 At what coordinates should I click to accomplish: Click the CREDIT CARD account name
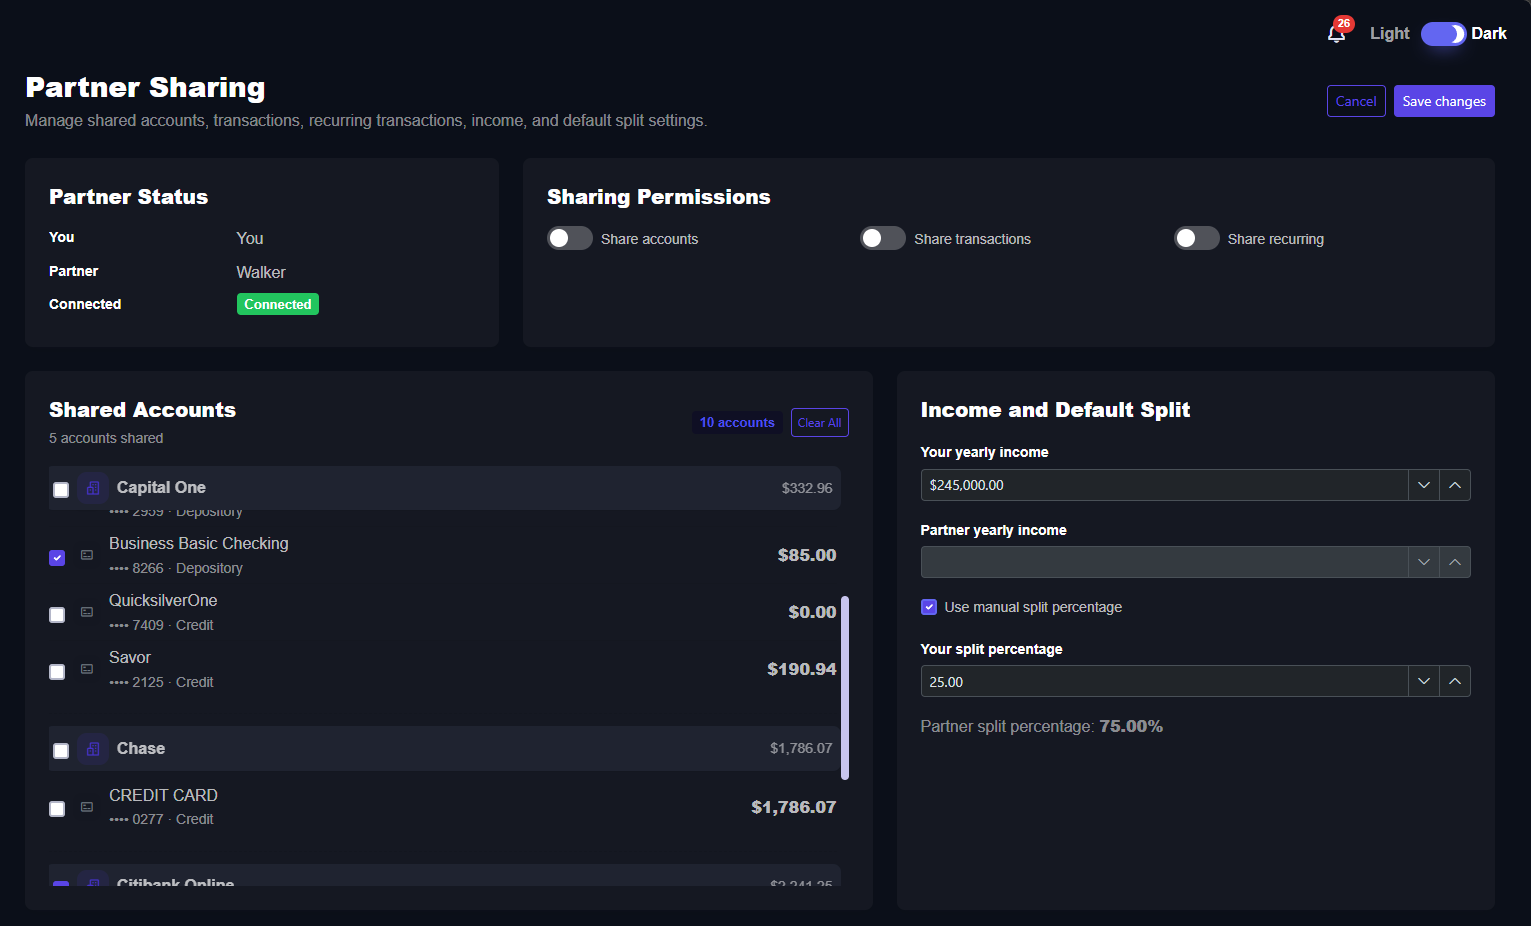(x=163, y=795)
